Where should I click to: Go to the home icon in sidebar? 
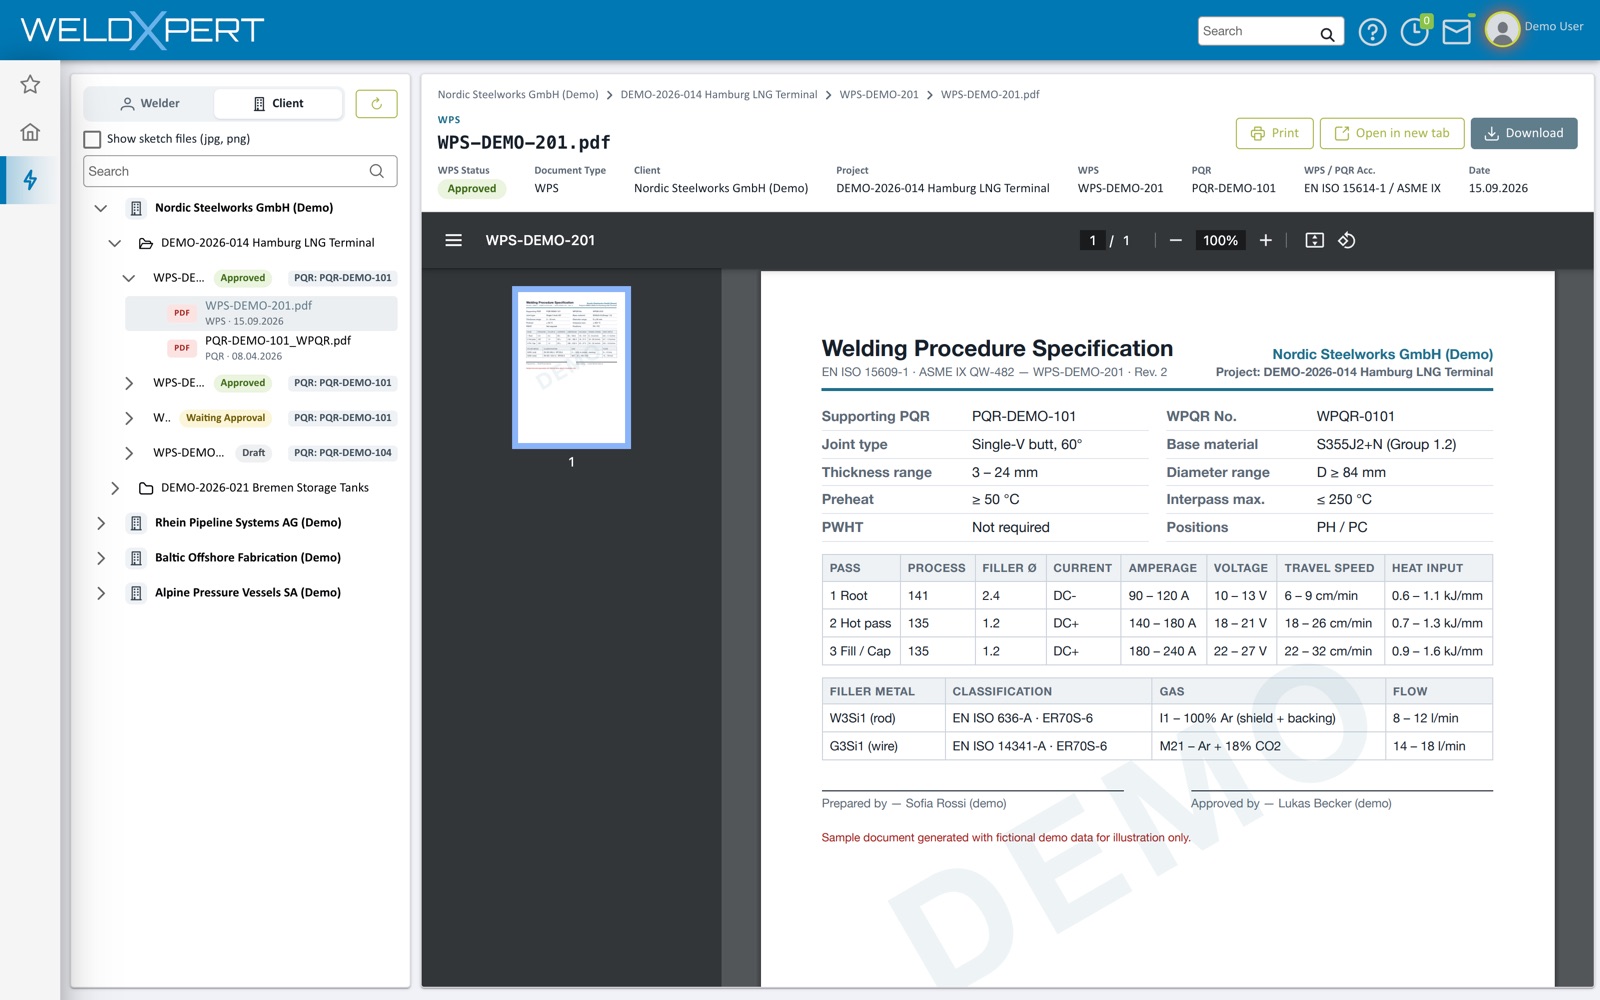tap(30, 132)
